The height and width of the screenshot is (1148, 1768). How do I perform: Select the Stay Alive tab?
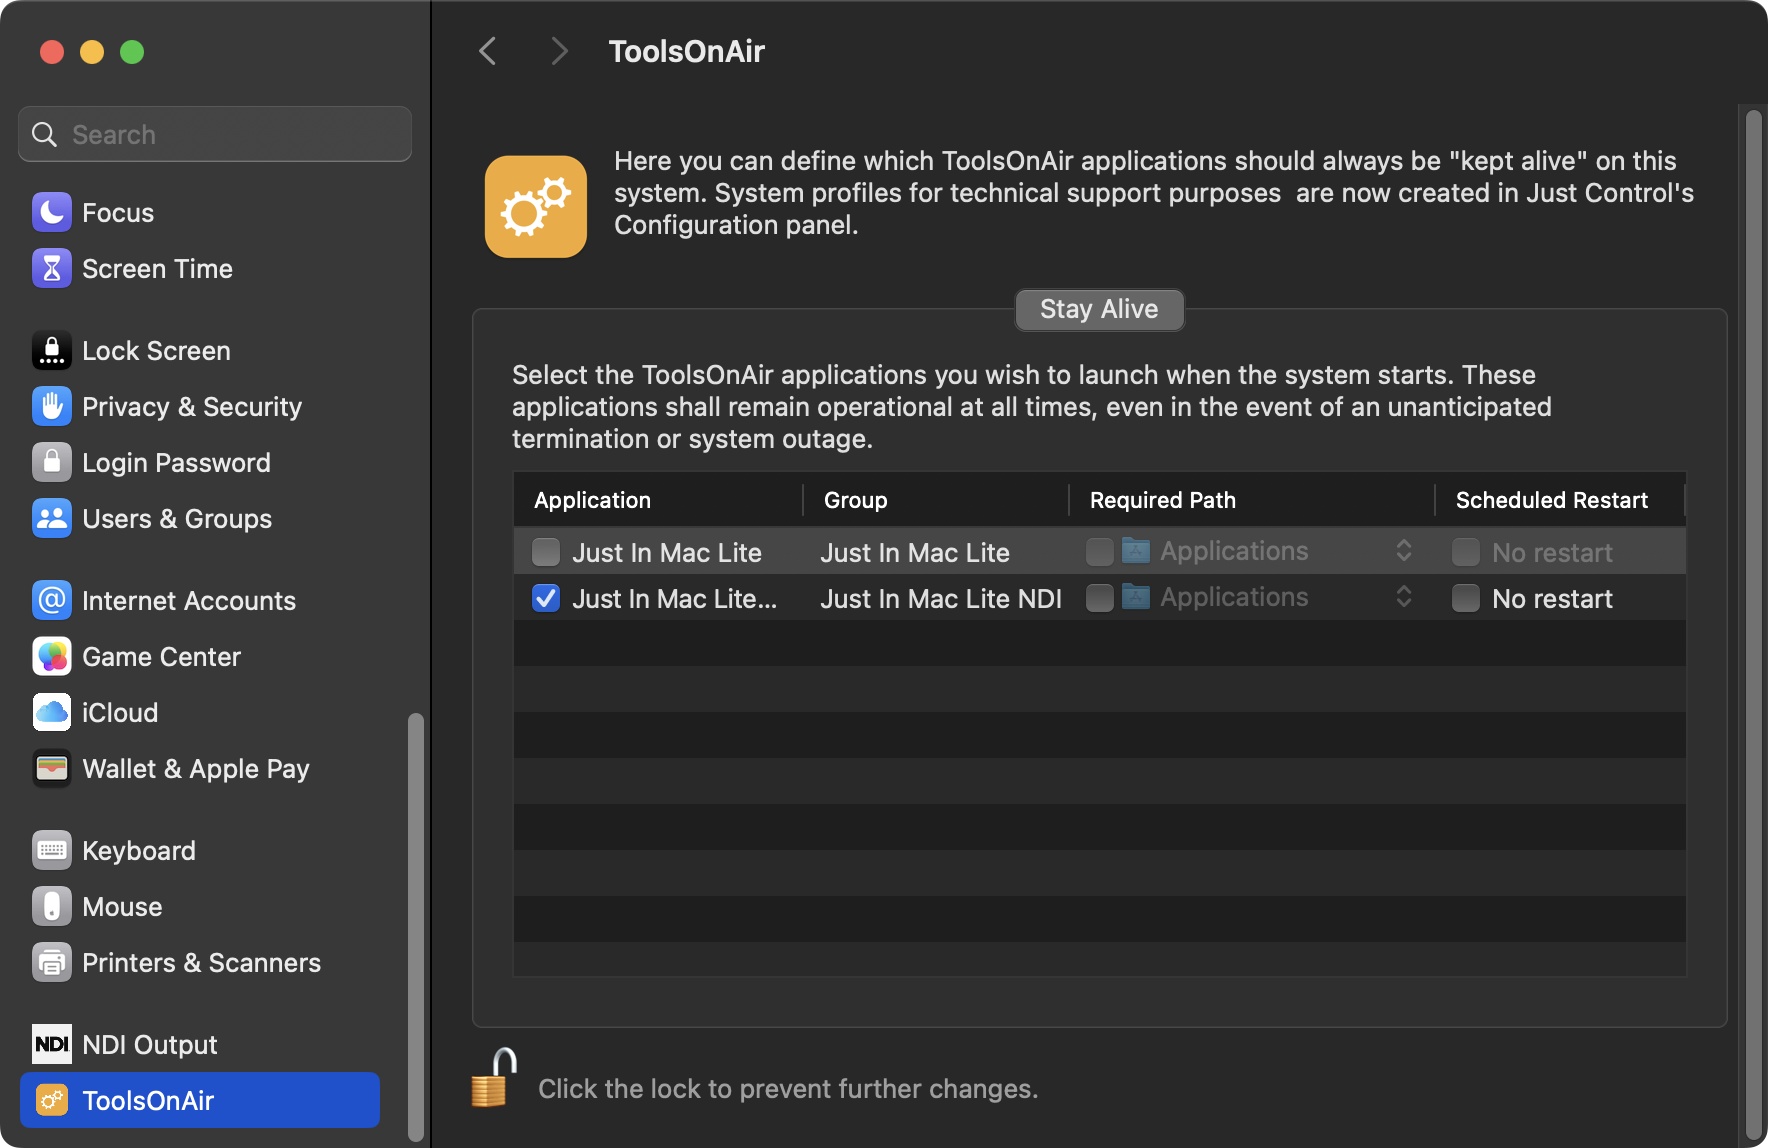(x=1099, y=309)
